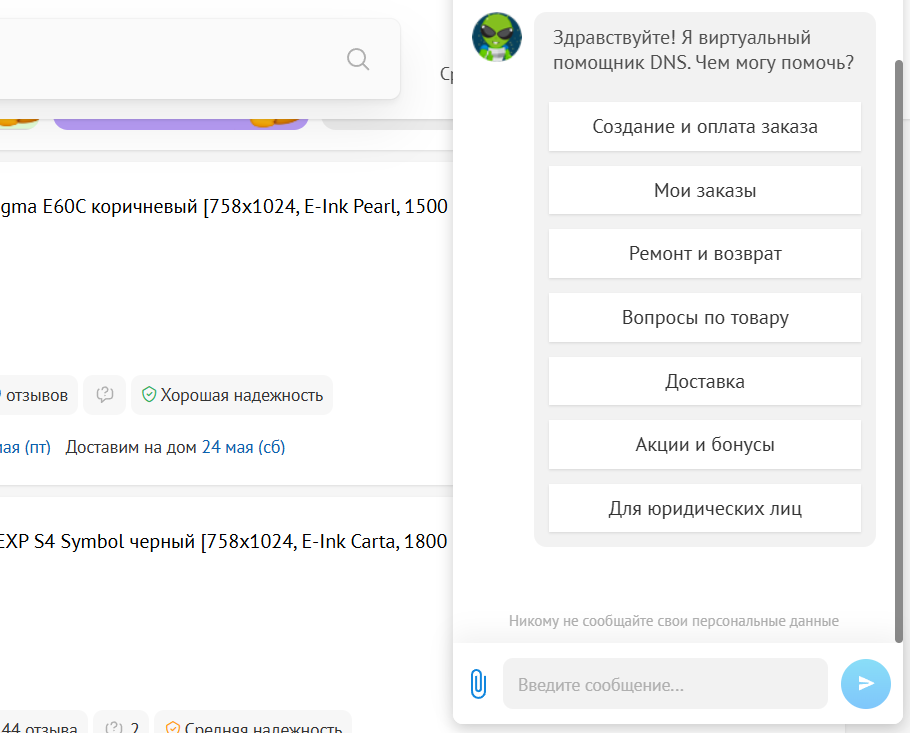Choose Мои заказы chat option
Image resolution: width=910 pixels, height=733 pixels.
click(705, 190)
